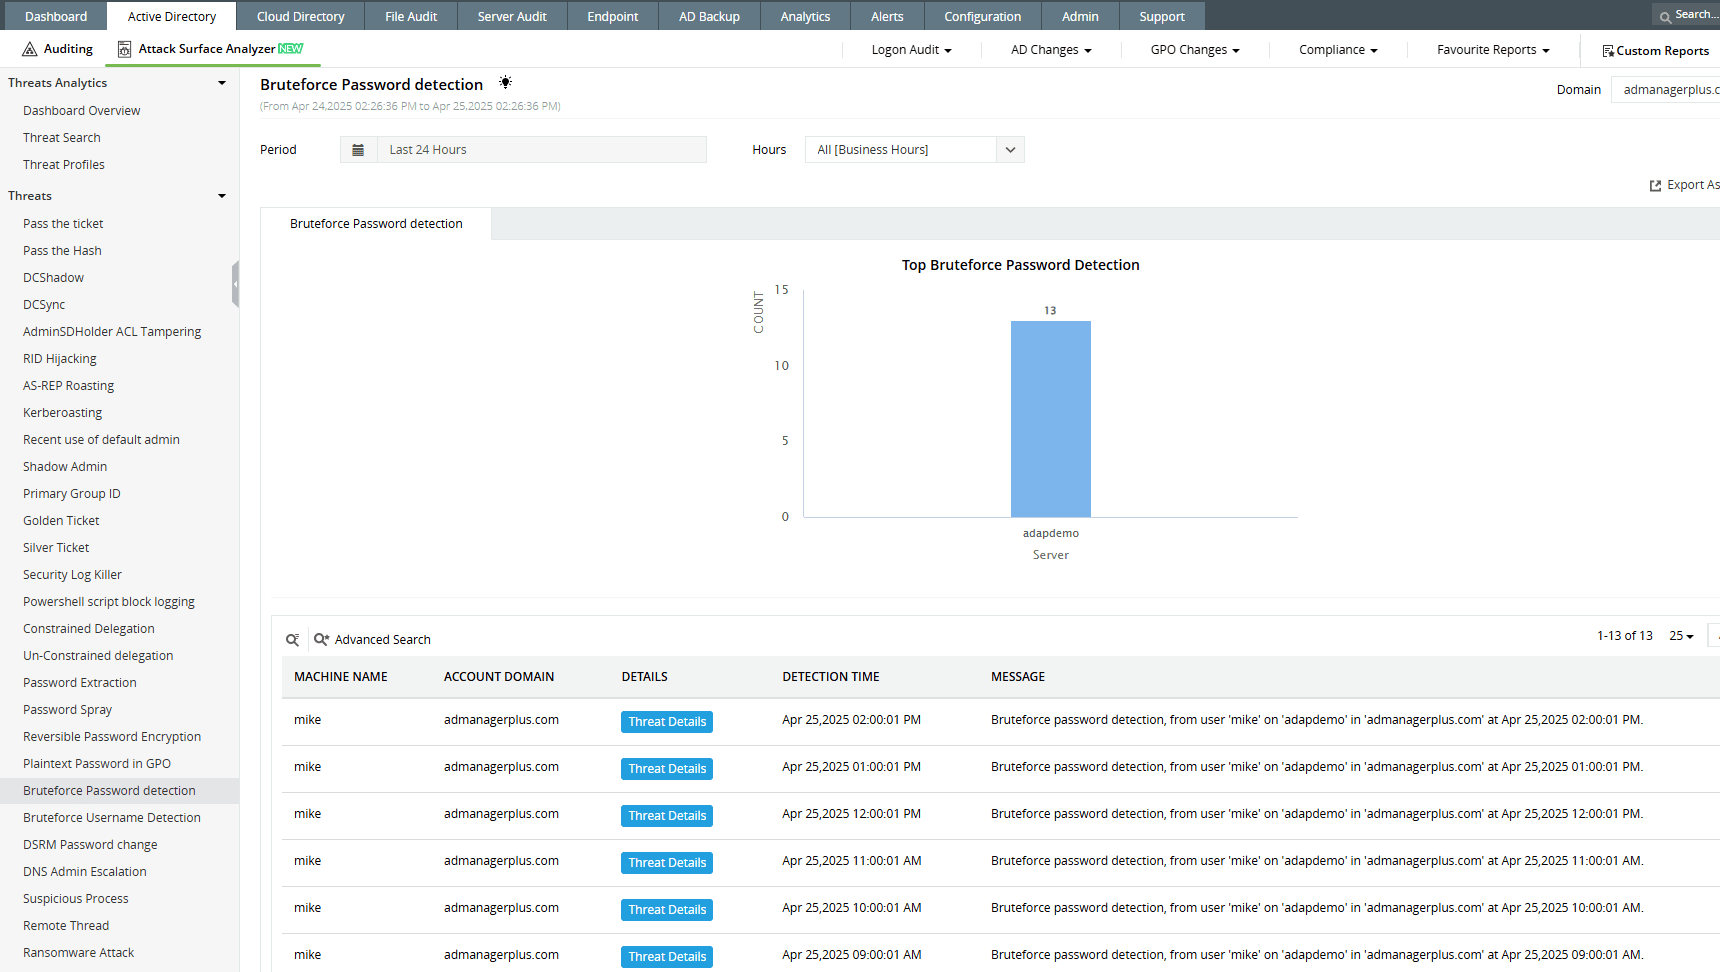Open the Threat Search report

click(x=61, y=137)
